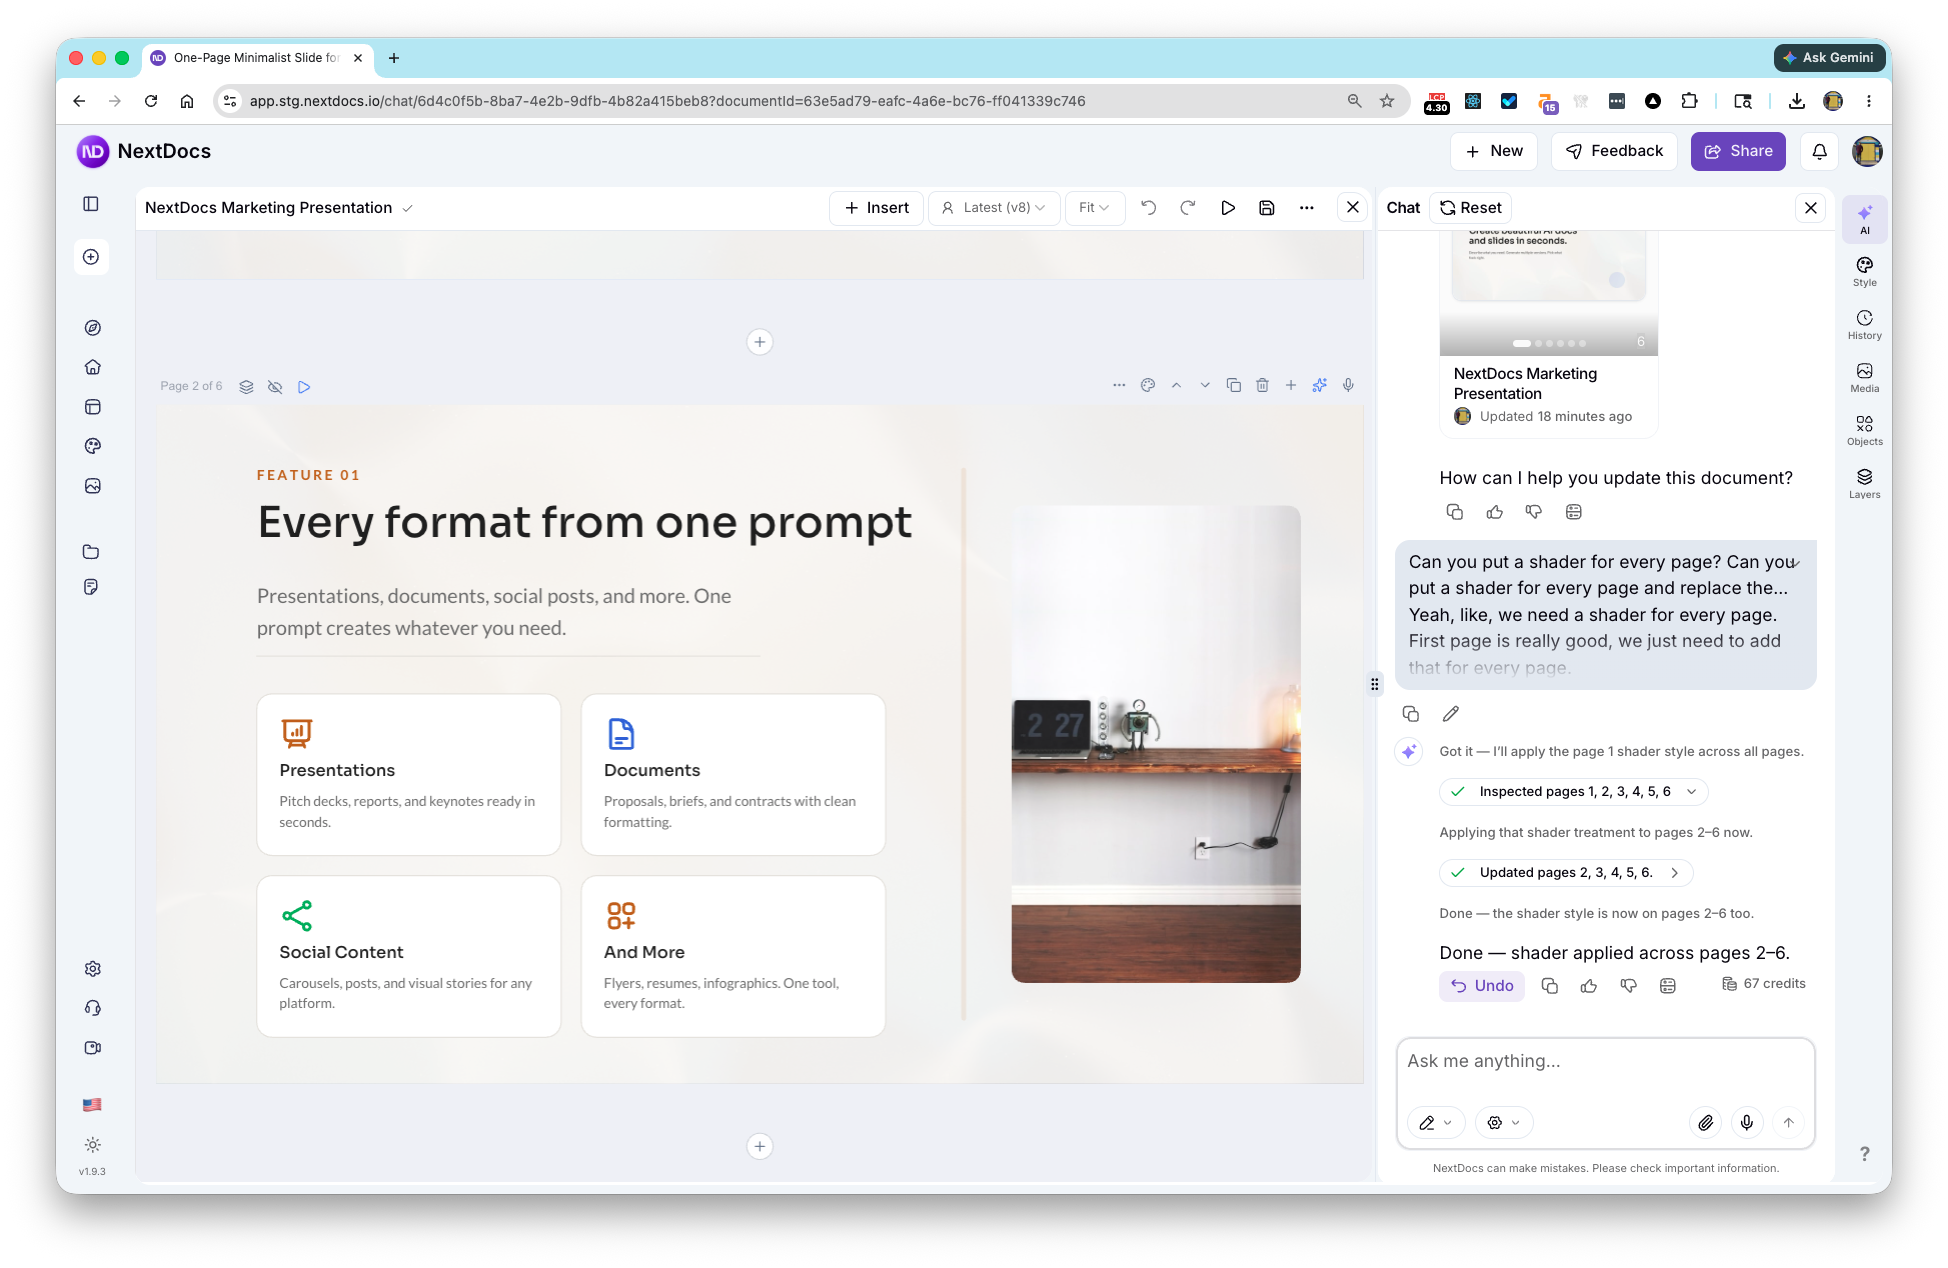This screenshot has height=1268, width=1948.
Task: Open the image gallery icon in left sidebar
Action: point(93,486)
